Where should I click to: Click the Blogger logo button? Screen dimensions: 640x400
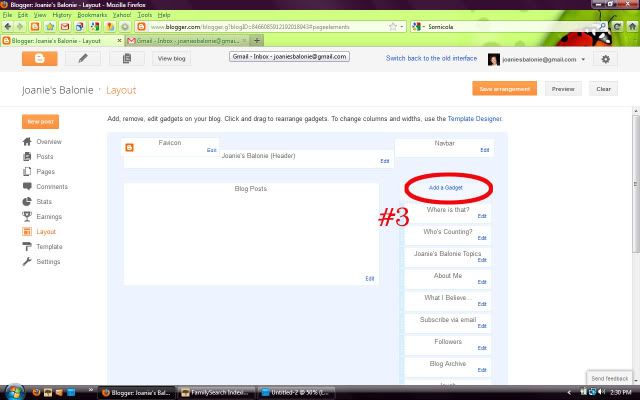click(x=40, y=59)
